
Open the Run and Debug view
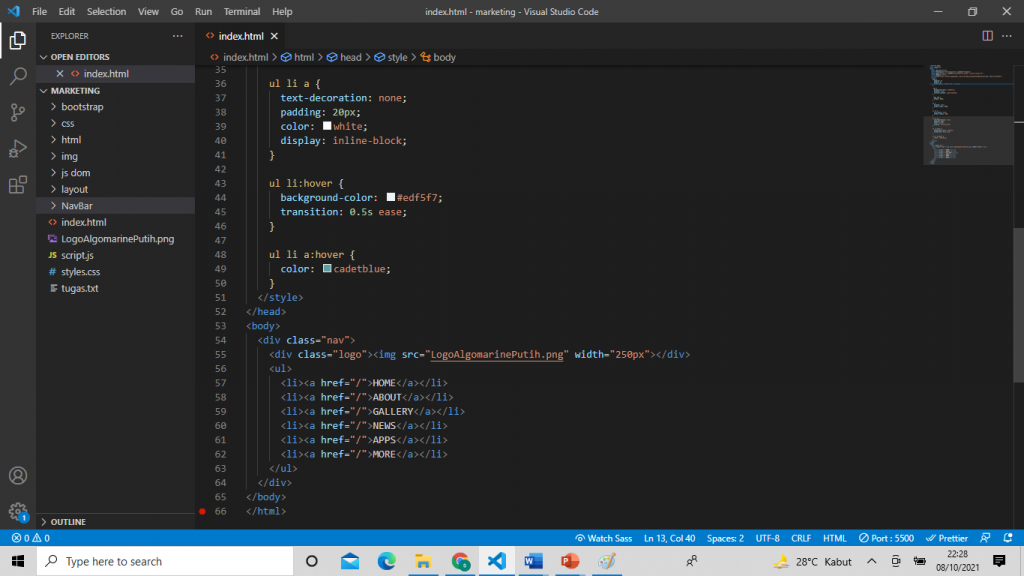(18, 148)
